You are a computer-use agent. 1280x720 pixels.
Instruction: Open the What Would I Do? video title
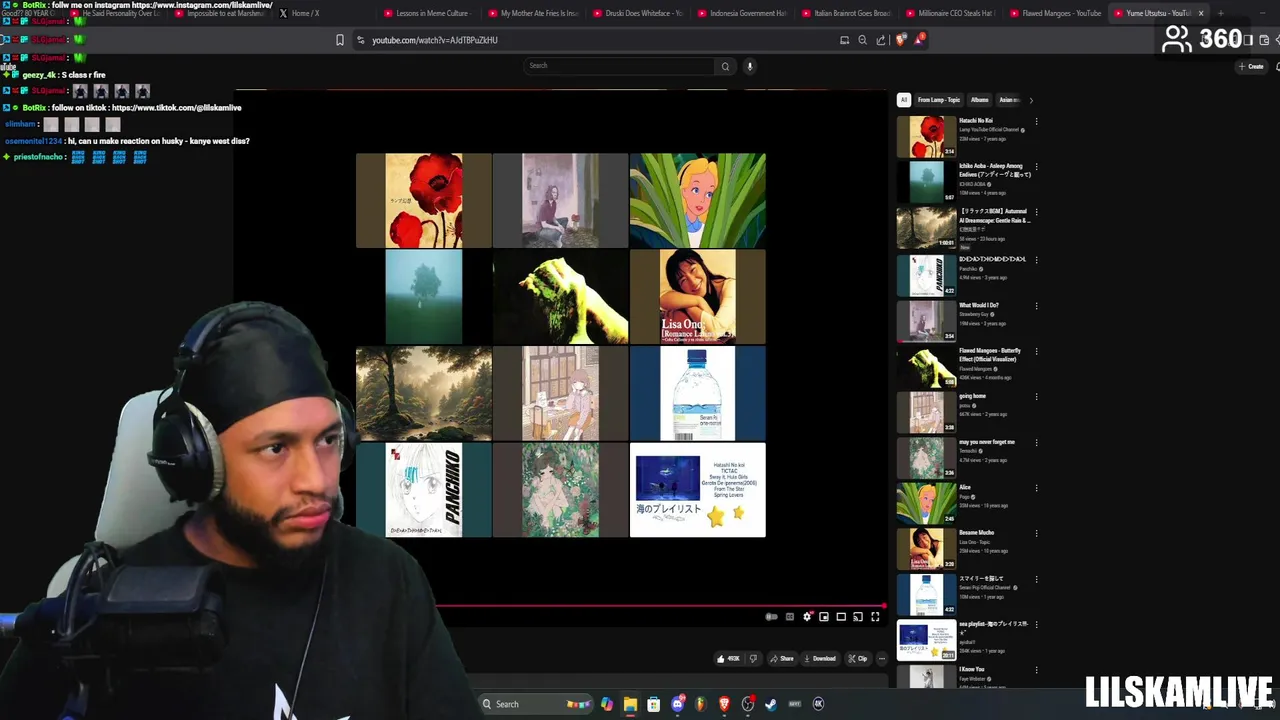[x=979, y=305]
